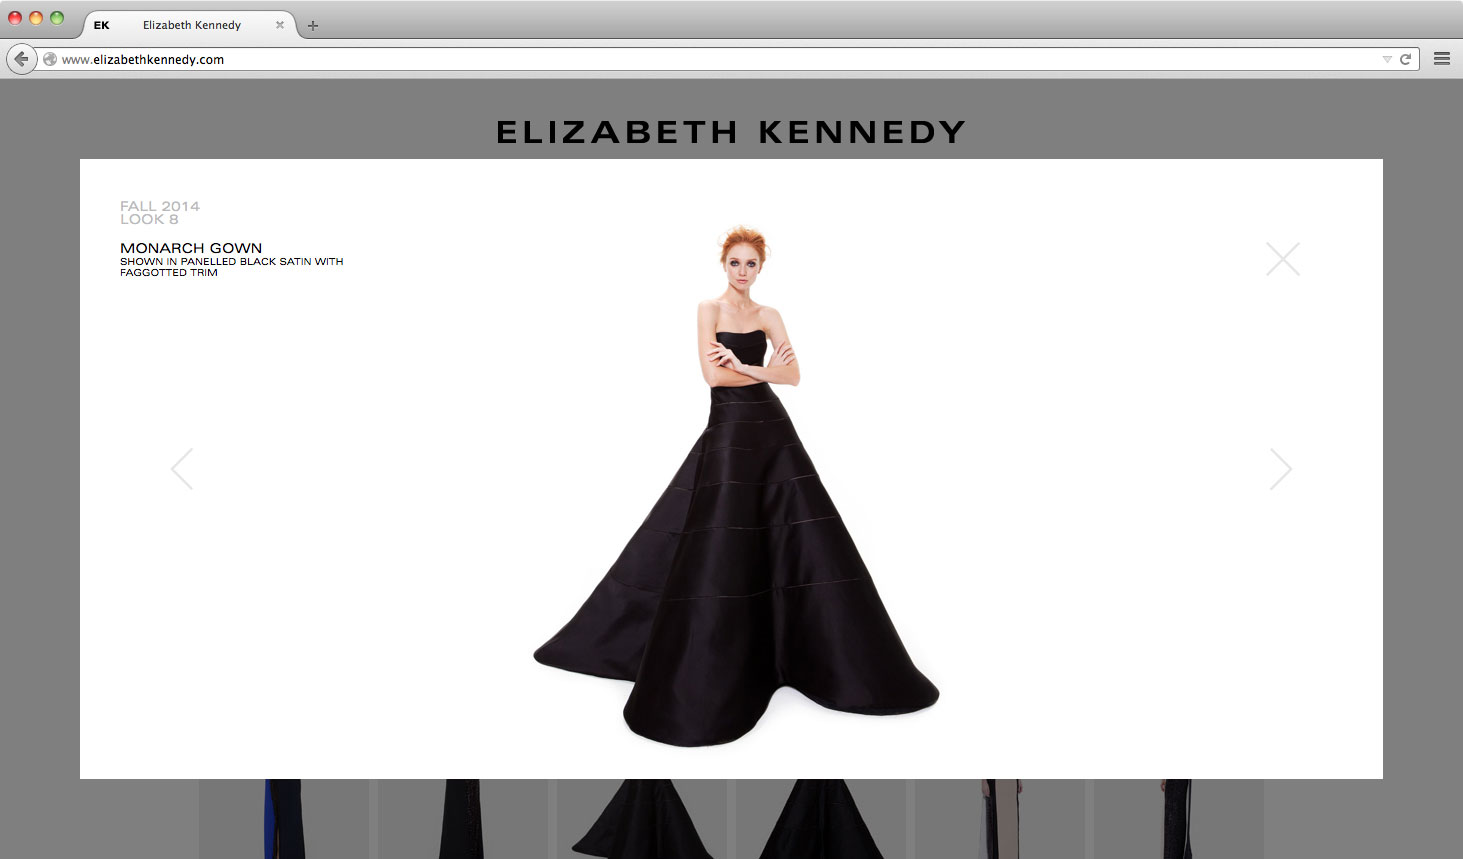Screen dimensions: 1463x859
Task: Click the green zoom window button
Action: 57,18
